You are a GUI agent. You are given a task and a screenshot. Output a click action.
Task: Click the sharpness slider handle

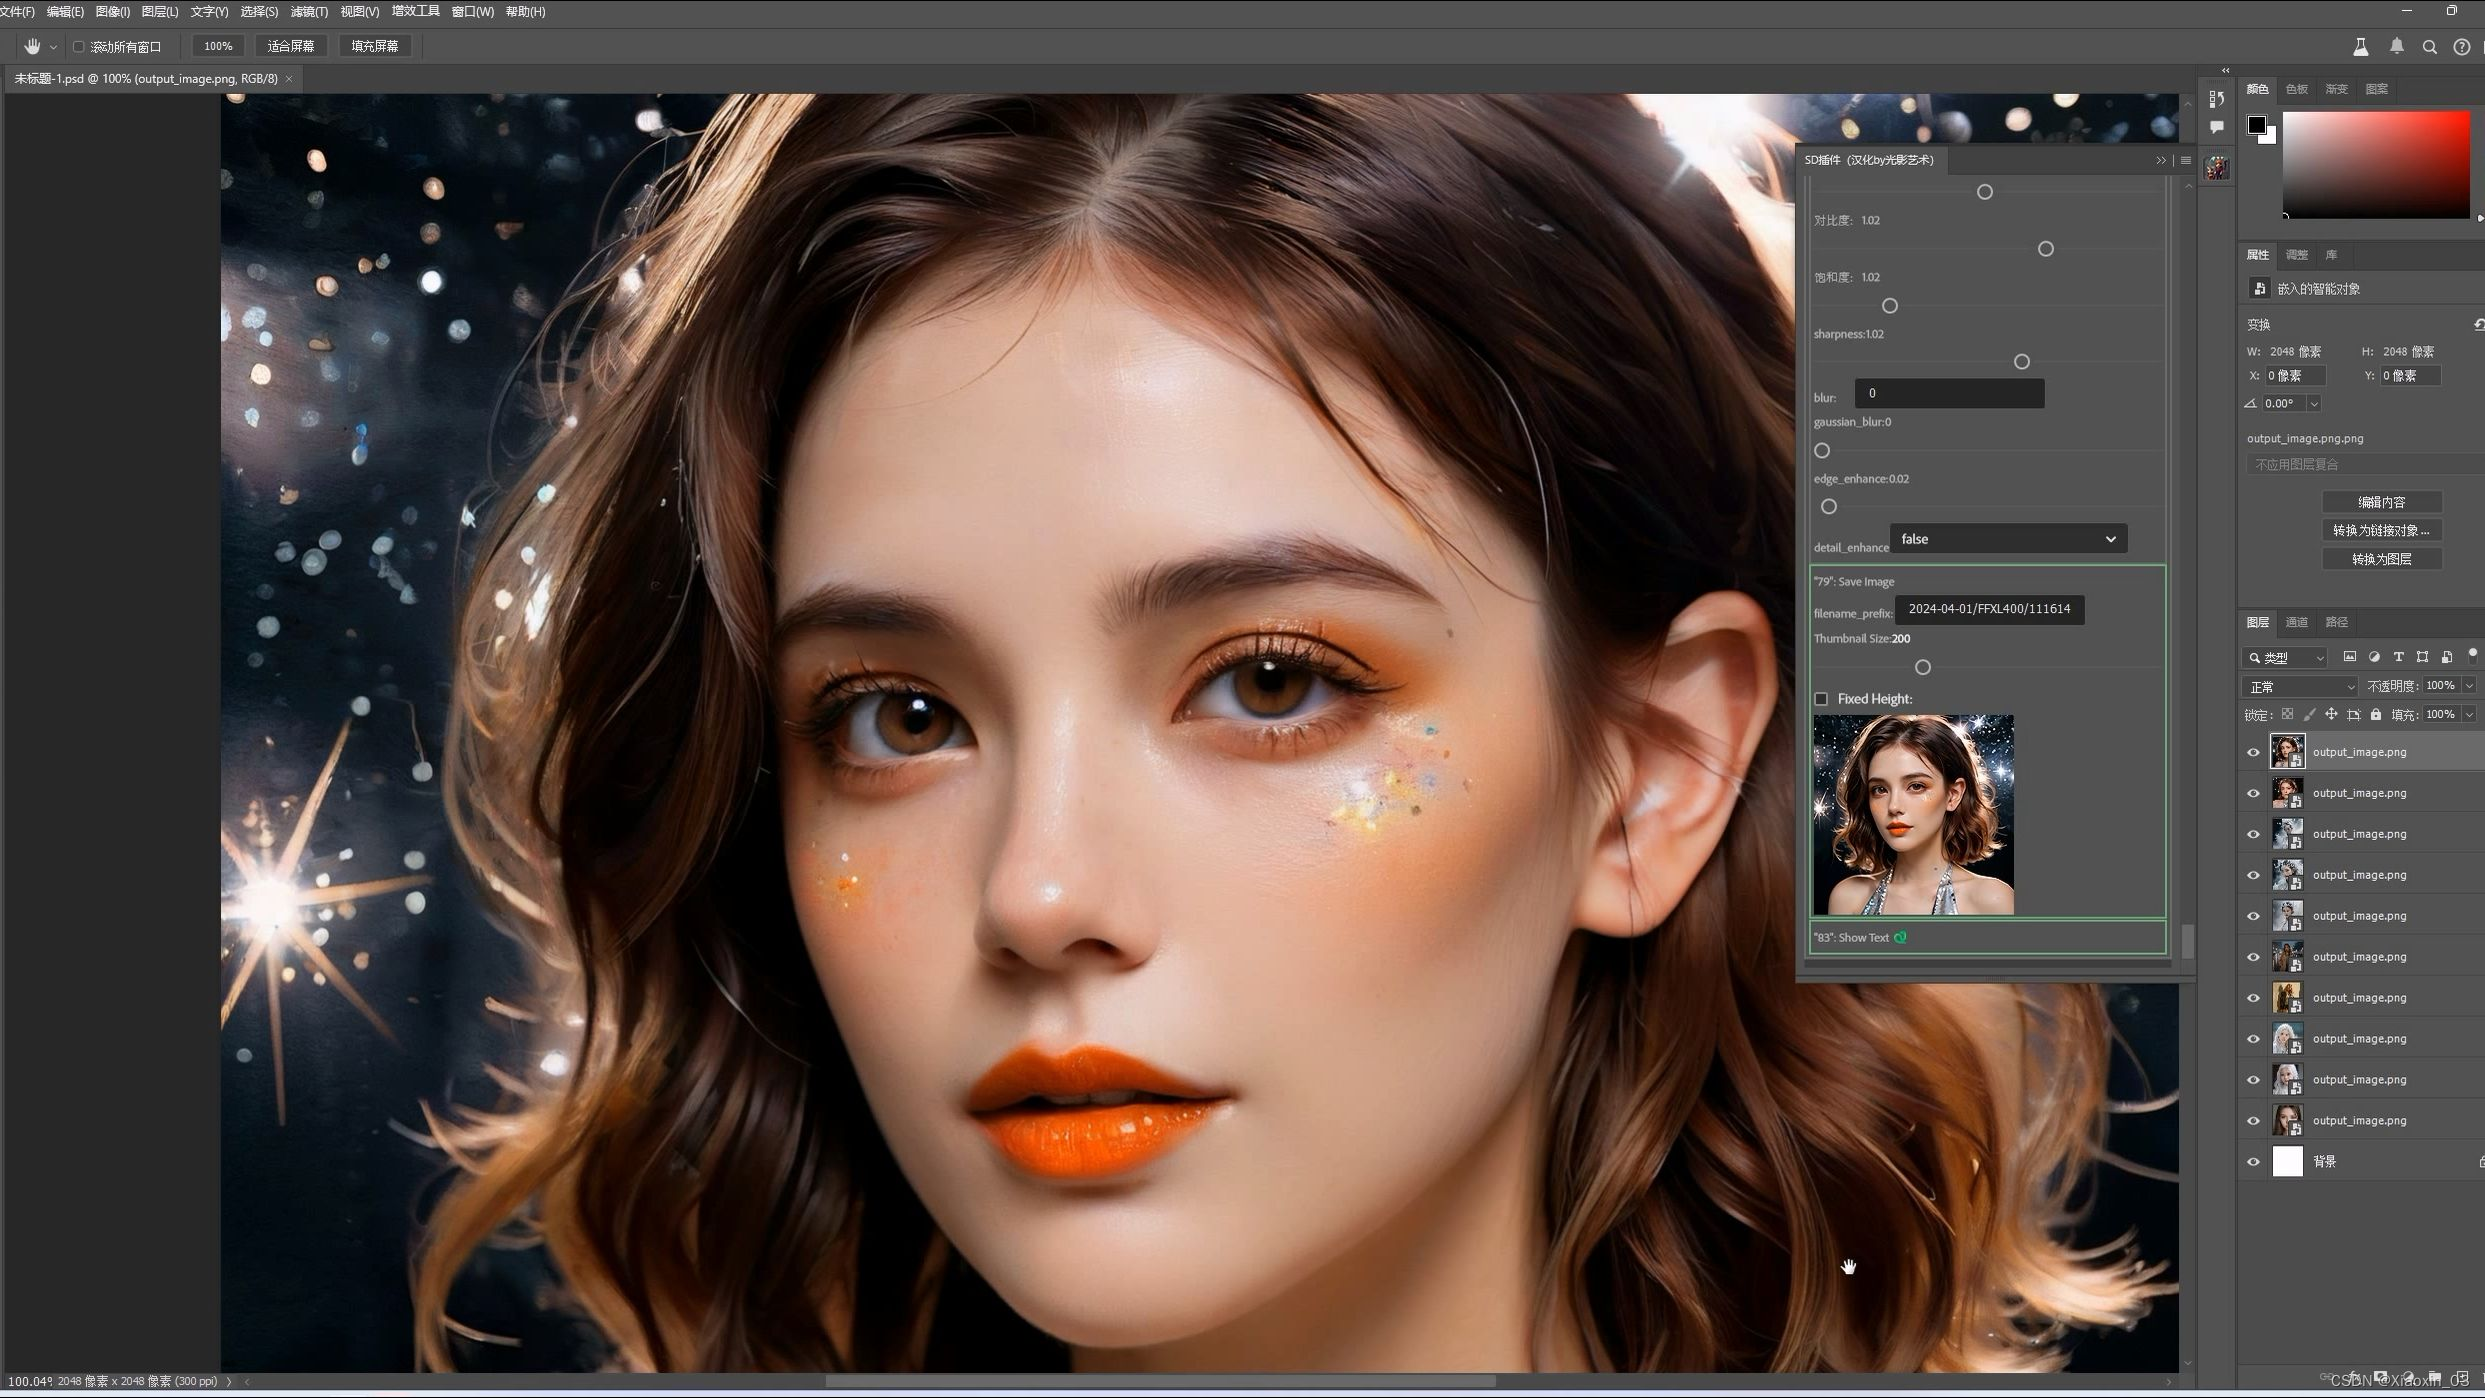point(2021,362)
